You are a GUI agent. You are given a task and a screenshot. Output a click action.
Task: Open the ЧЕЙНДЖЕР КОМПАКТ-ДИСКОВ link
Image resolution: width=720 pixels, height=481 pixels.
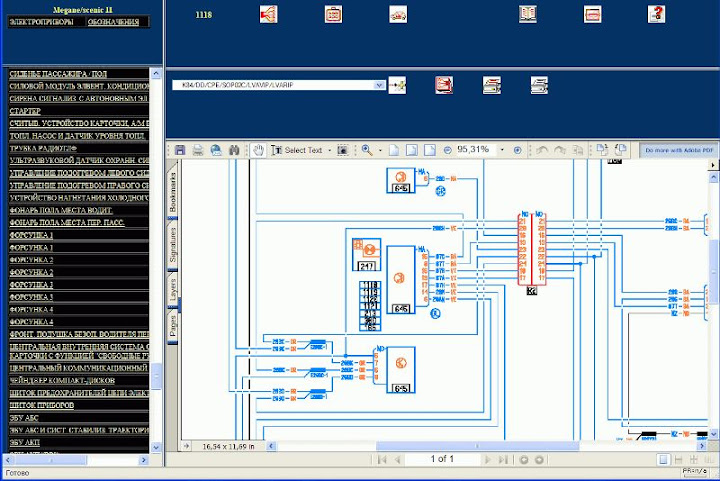62,380
